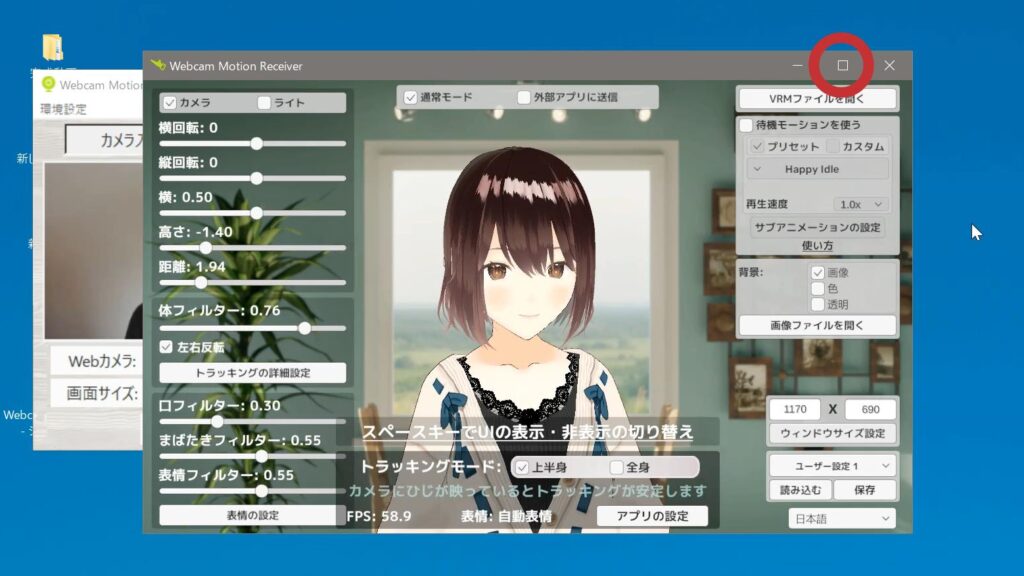Enable the ライト checkbox
Screen dimensions: 1024x576
(x=265, y=103)
